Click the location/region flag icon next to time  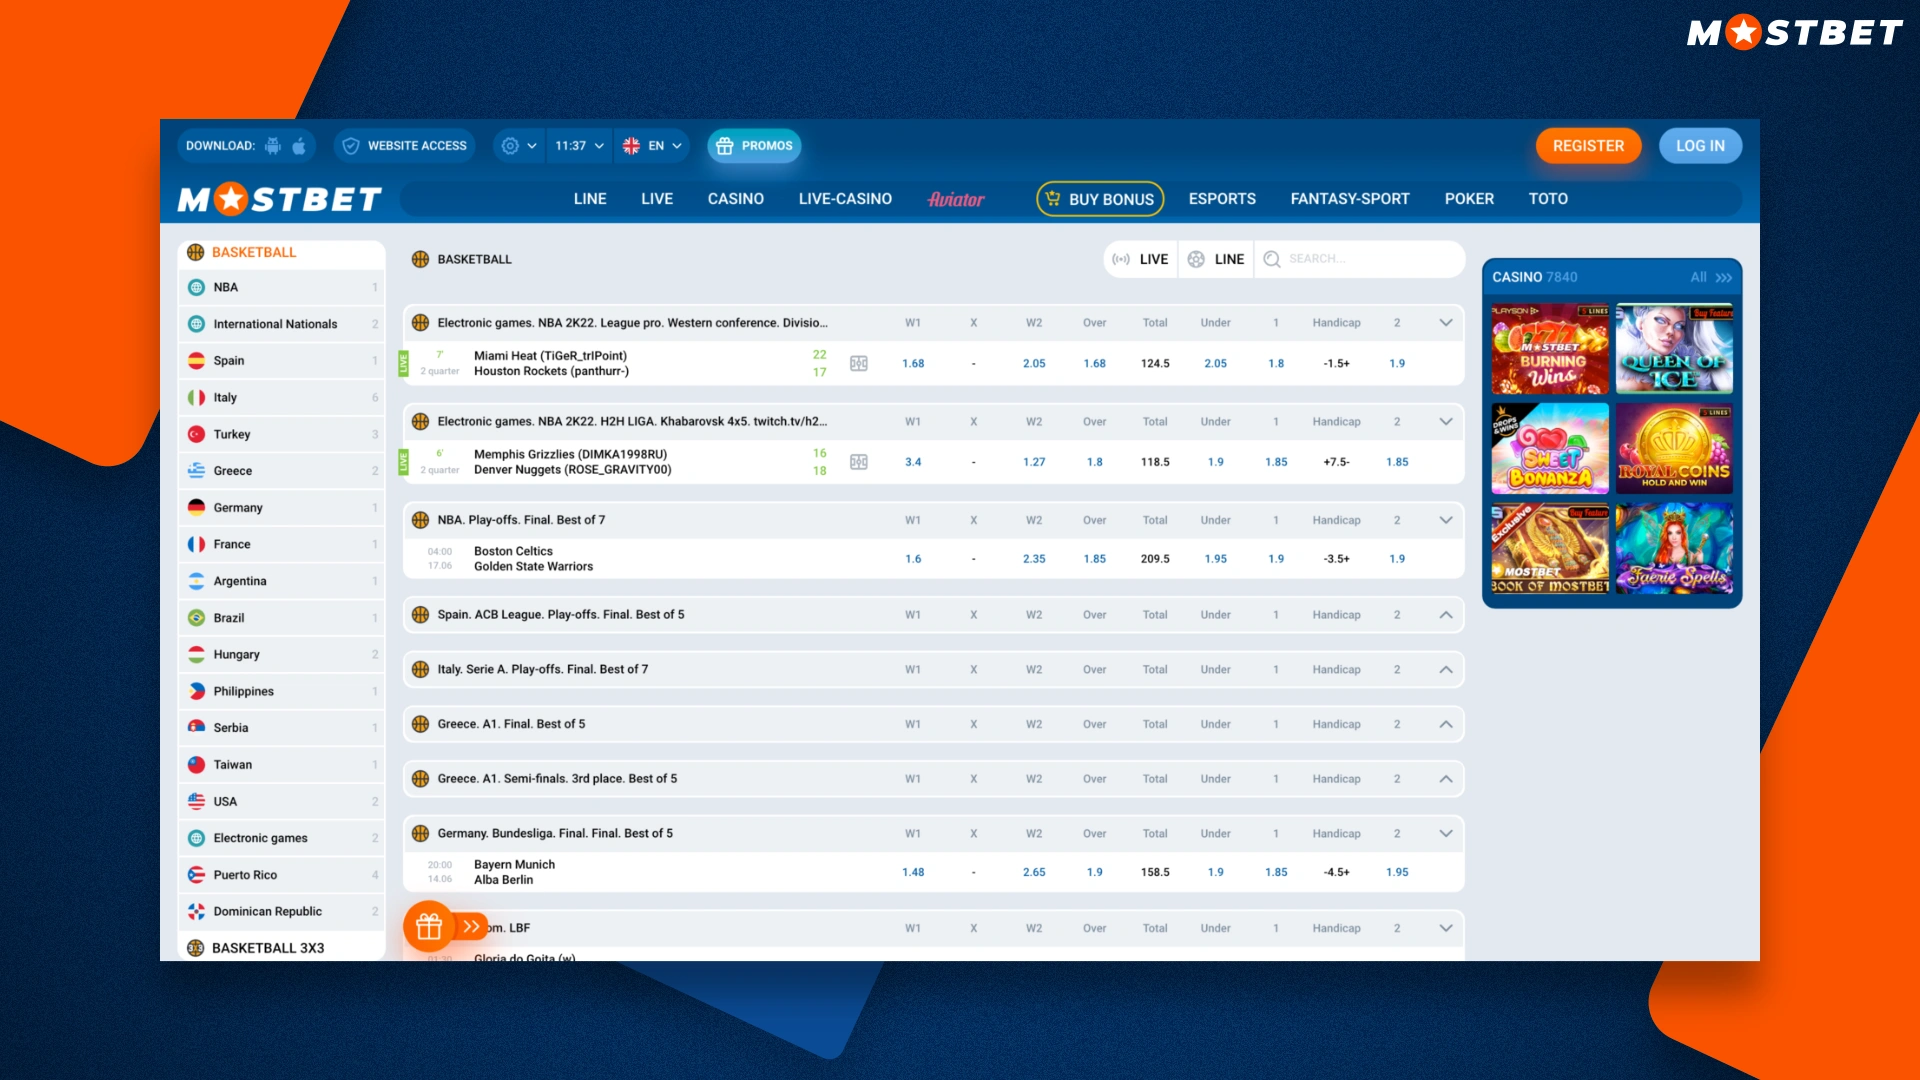pos(632,145)
